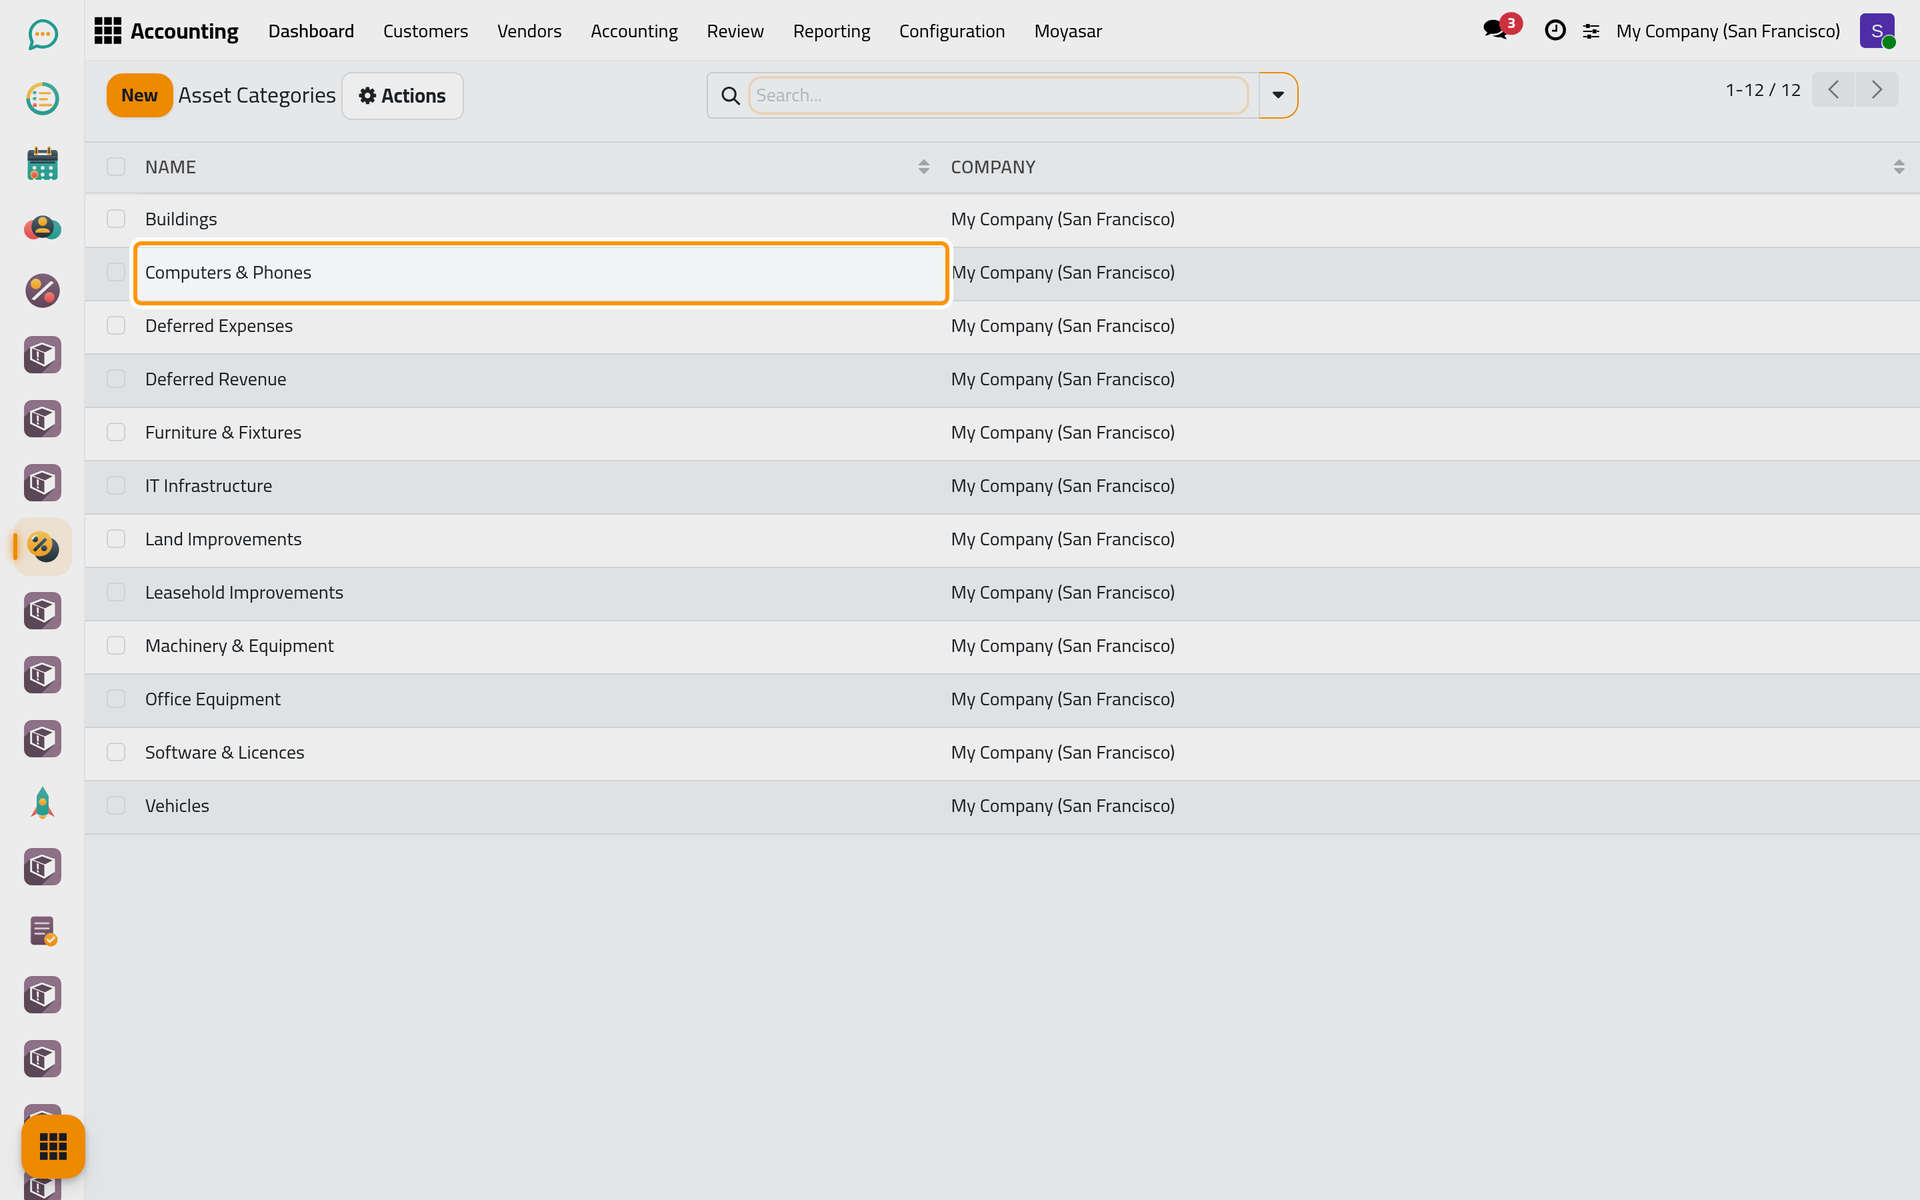Check the Buildings row checkbox
This screenshot has height=1200, width=1920.
[x=116, y=219]
